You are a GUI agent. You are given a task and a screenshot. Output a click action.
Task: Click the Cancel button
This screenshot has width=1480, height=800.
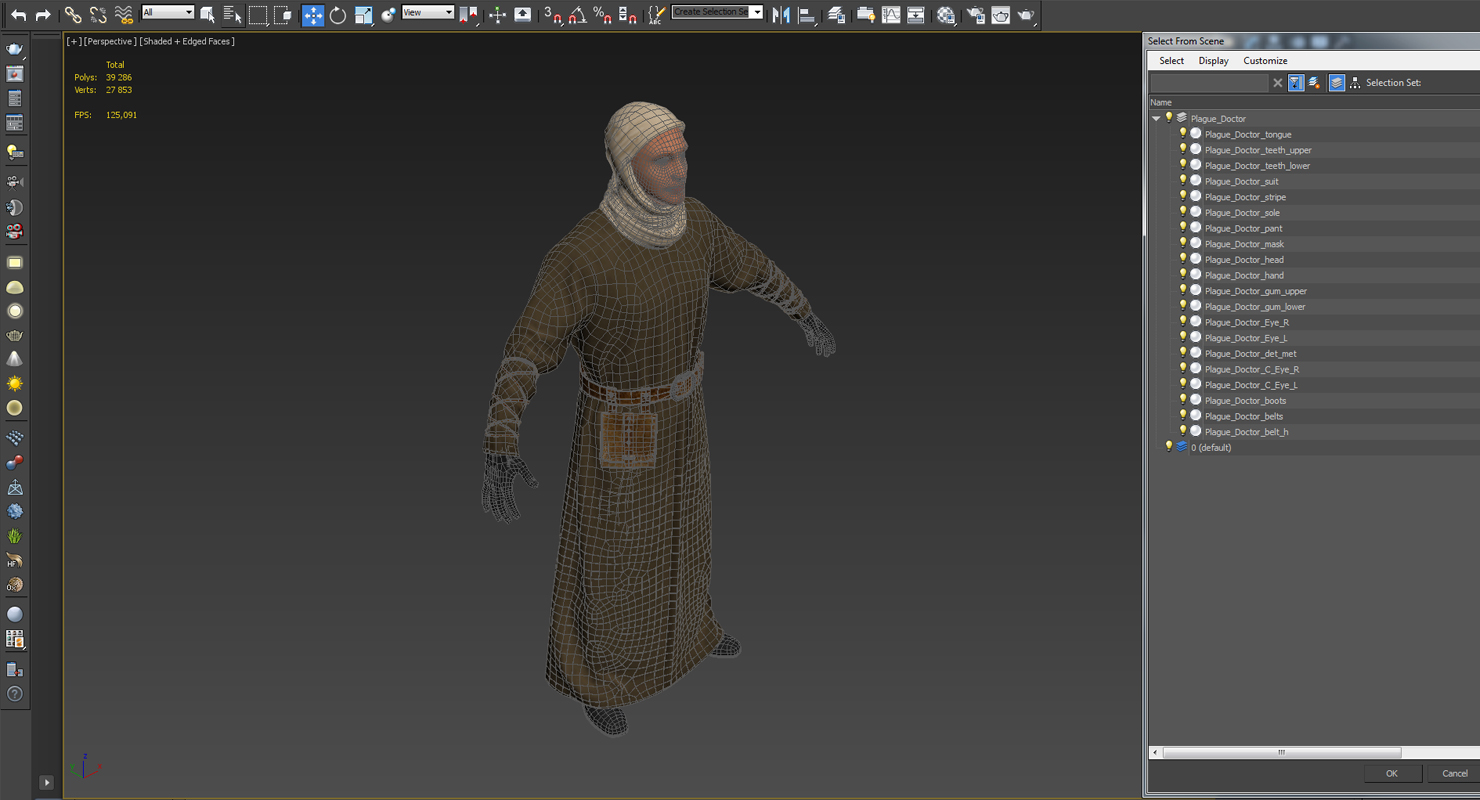[1454, 773]
